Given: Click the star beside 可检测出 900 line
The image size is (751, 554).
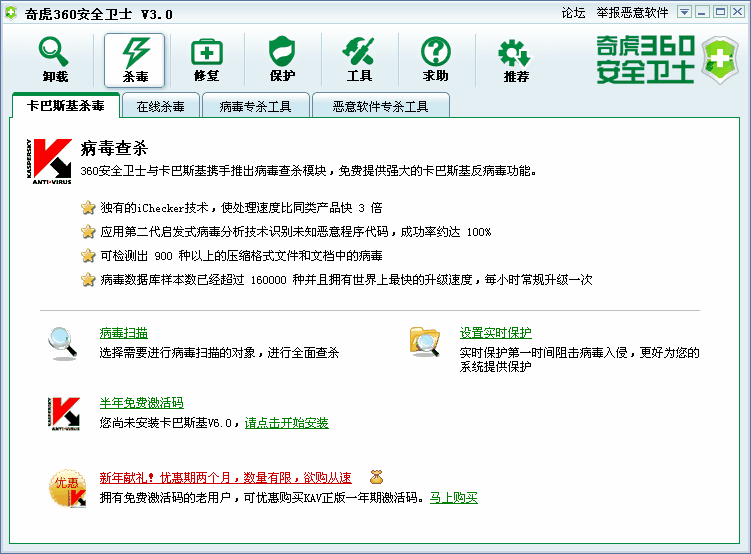Looking at the screenshot, I should click(88, 256).
